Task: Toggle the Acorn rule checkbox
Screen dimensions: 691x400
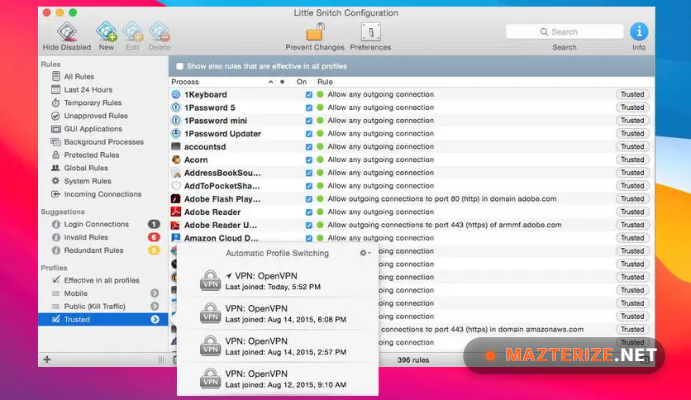Action: click(309, 160)
